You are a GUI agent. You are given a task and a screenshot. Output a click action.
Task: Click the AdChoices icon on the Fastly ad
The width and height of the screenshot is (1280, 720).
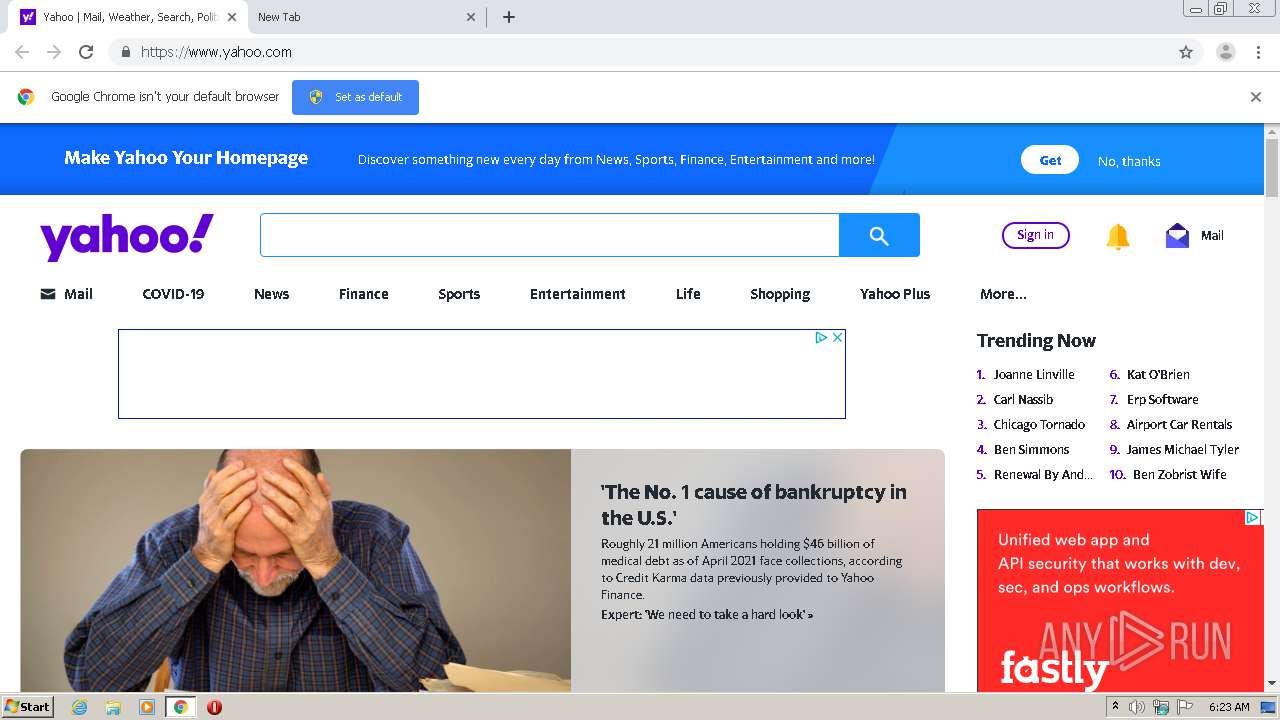[1252, 517]
